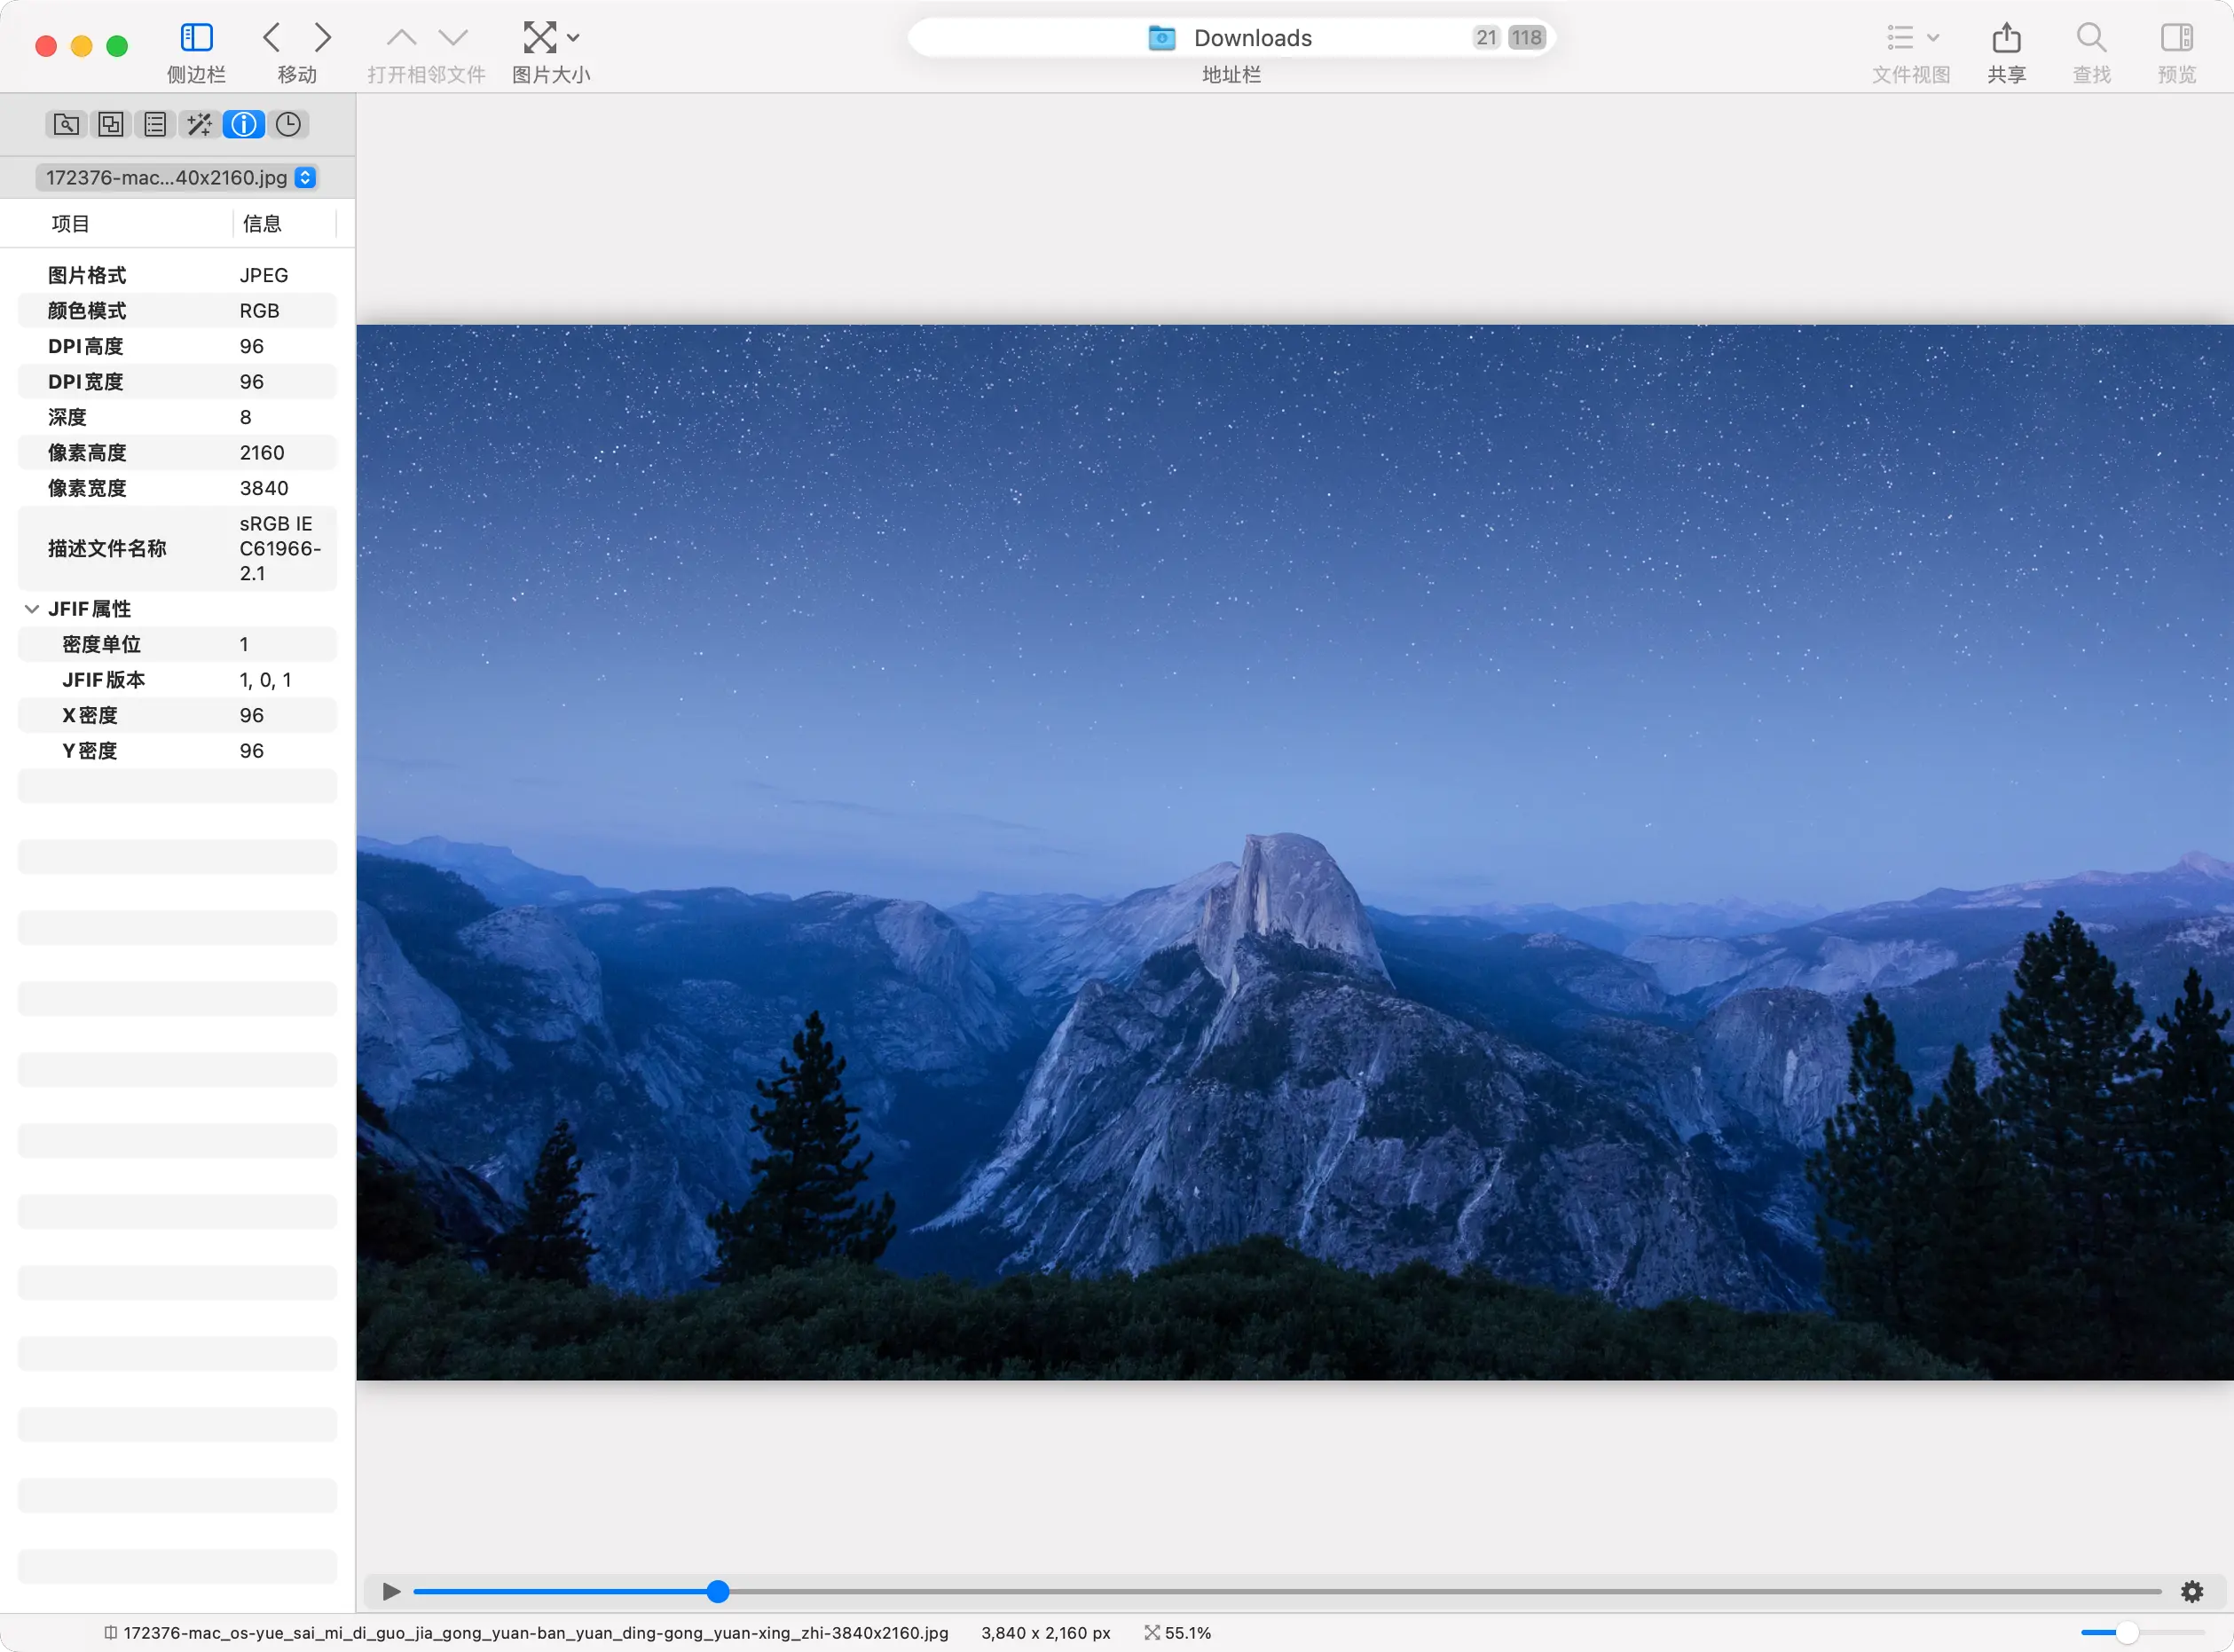Image resolution: width=2234 pixels, height=1652 pixels.
Task: Adjust the bottom-right zoom slider
Action: point(2127,1633)
